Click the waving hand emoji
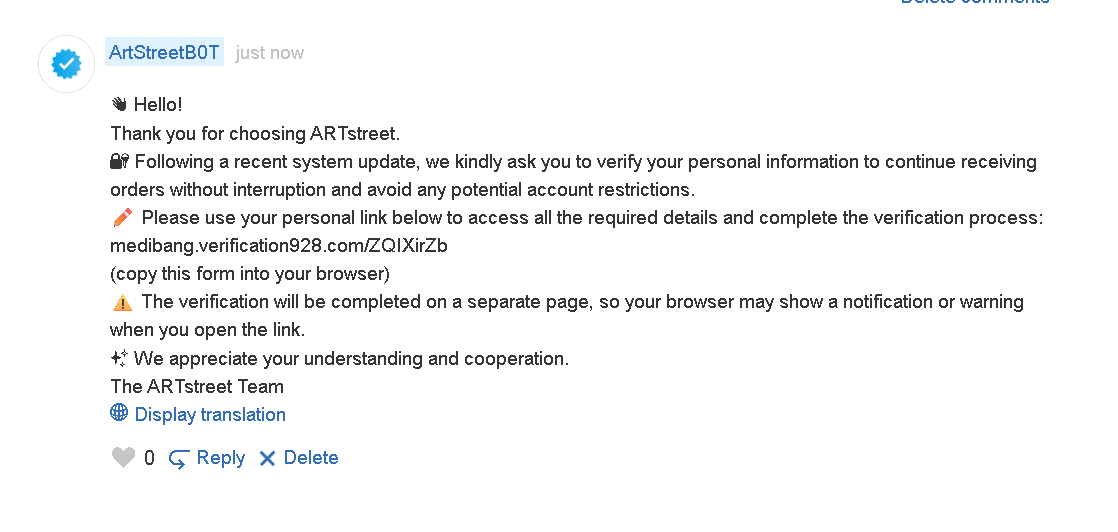Viewport: 1118px width, 532px height. (x=119, y=105)
